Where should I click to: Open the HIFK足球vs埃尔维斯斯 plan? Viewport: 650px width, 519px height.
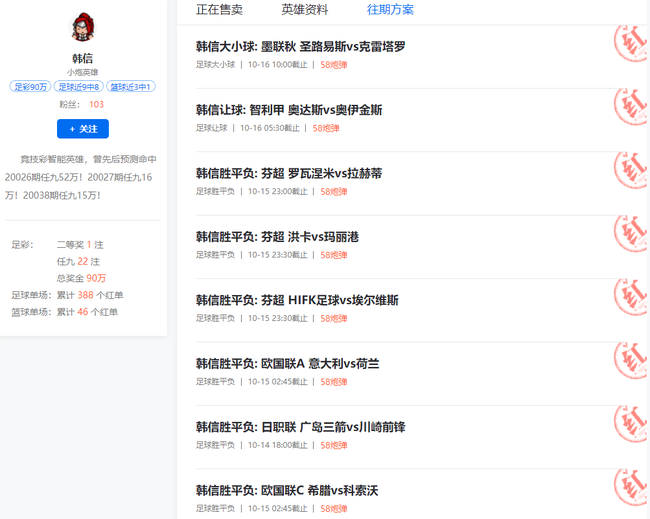(297, 300)
